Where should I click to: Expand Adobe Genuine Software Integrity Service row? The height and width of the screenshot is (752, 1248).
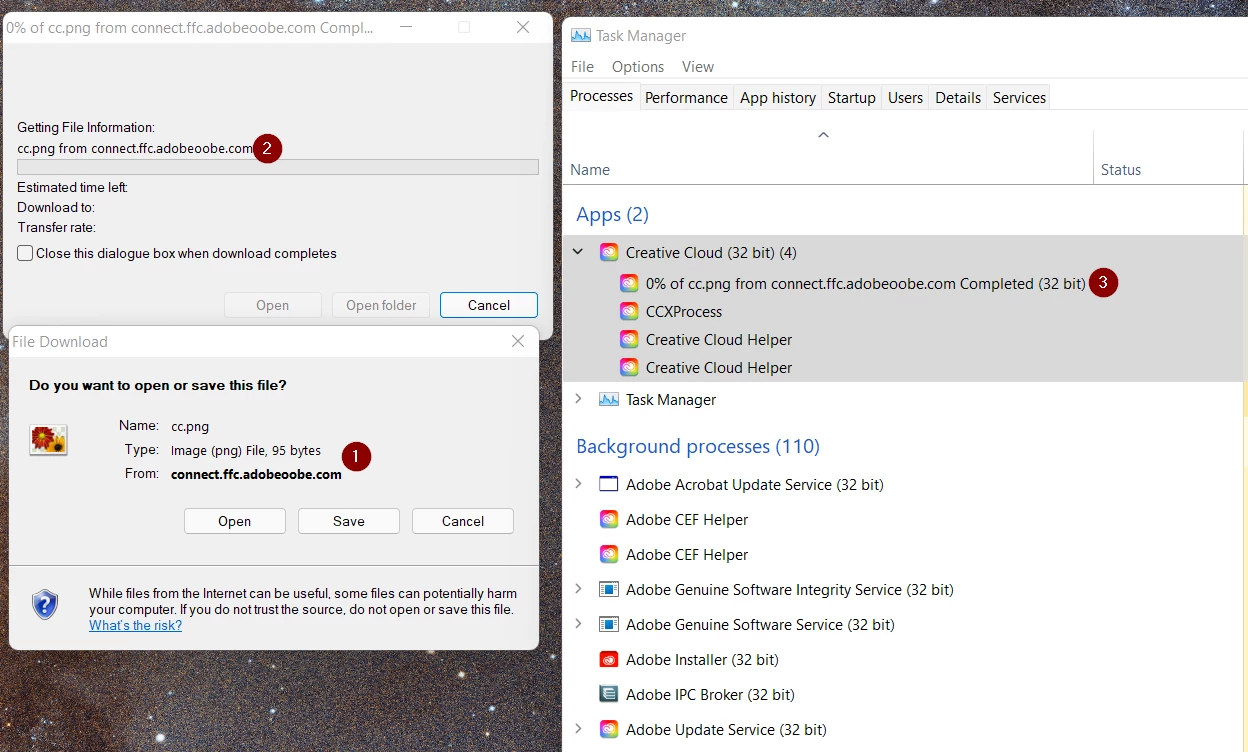[x=578, y=589]
